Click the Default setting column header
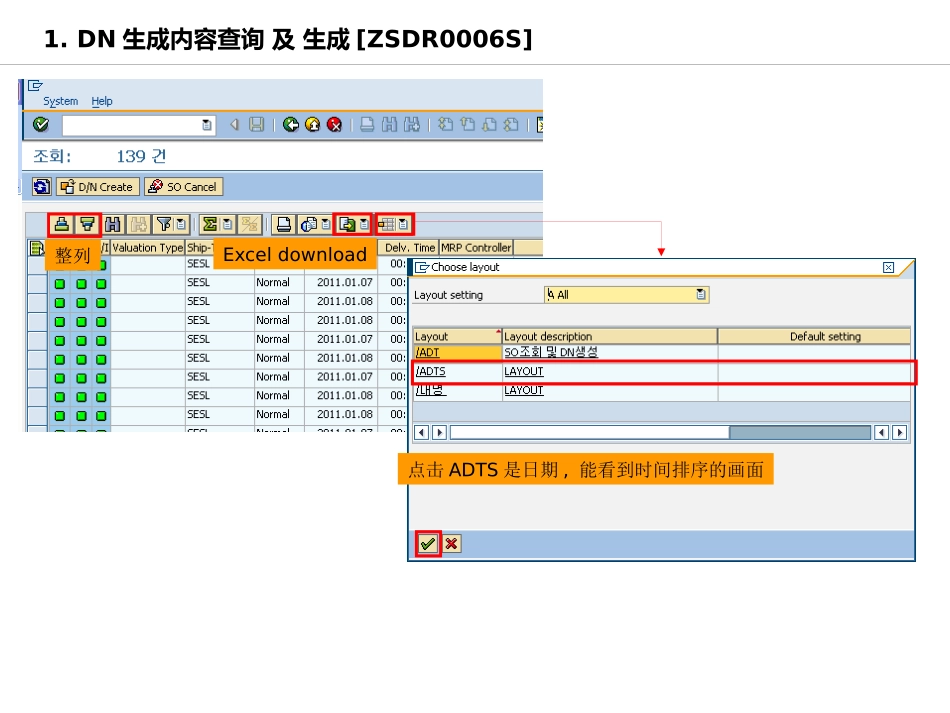Image resolution: width=950 pixels, height=713 pixels. click(x=814, y=336)
